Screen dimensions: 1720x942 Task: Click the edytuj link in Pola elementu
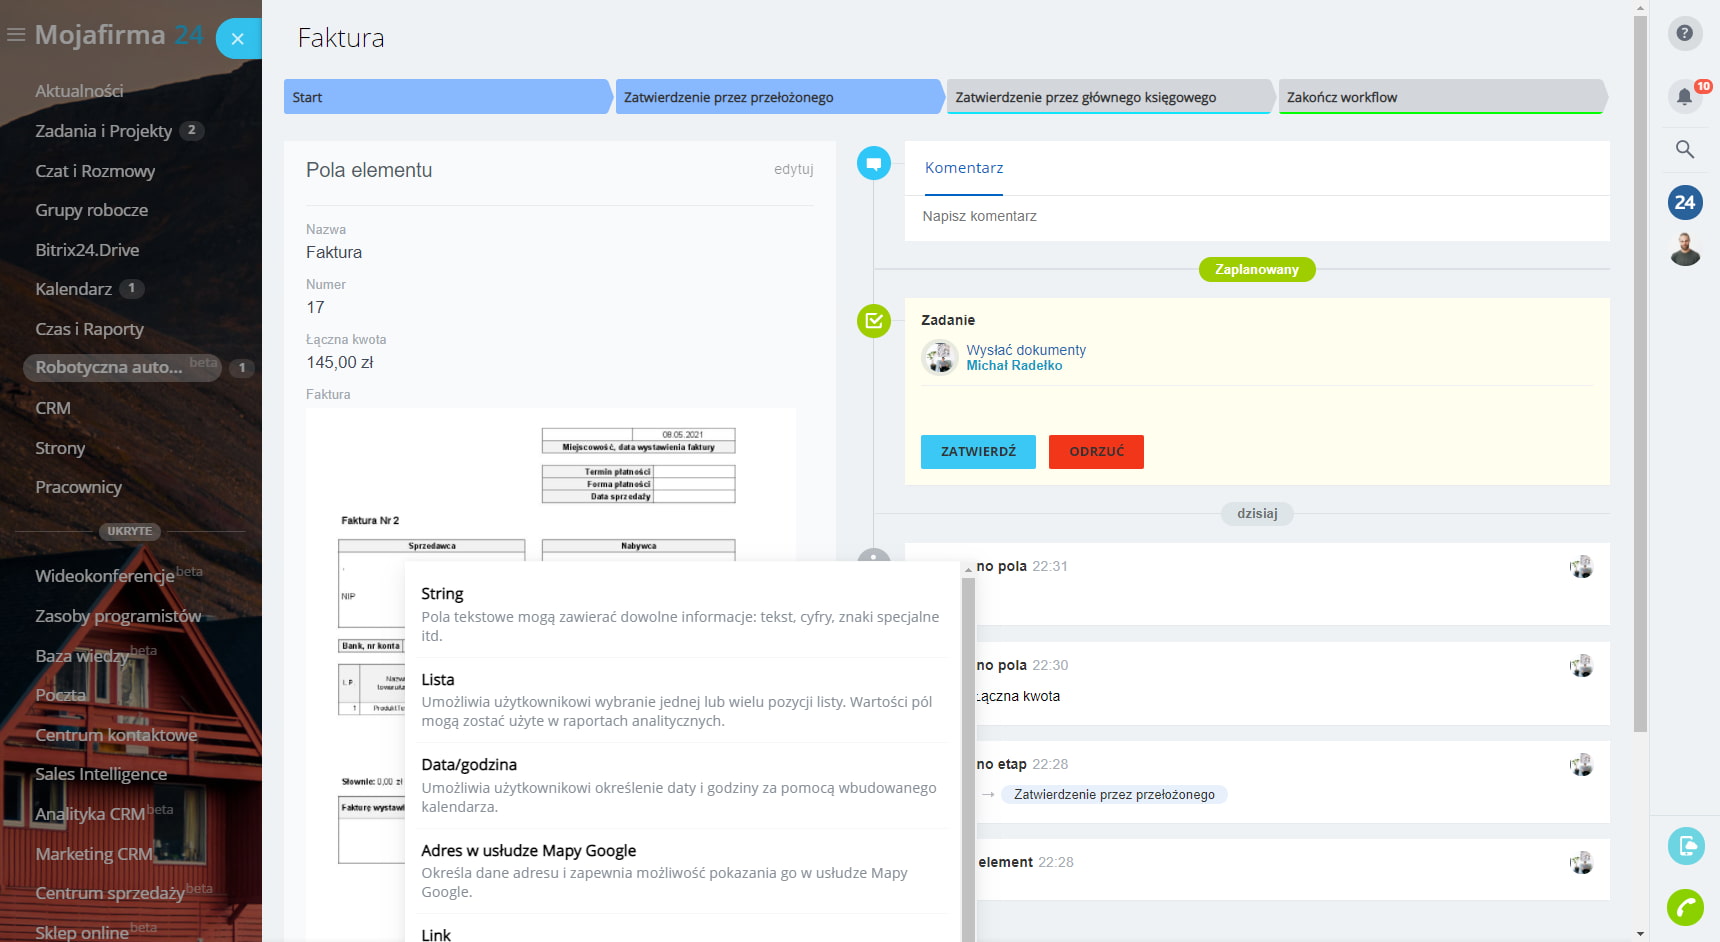pyautogui.click(x=793, y=170)
